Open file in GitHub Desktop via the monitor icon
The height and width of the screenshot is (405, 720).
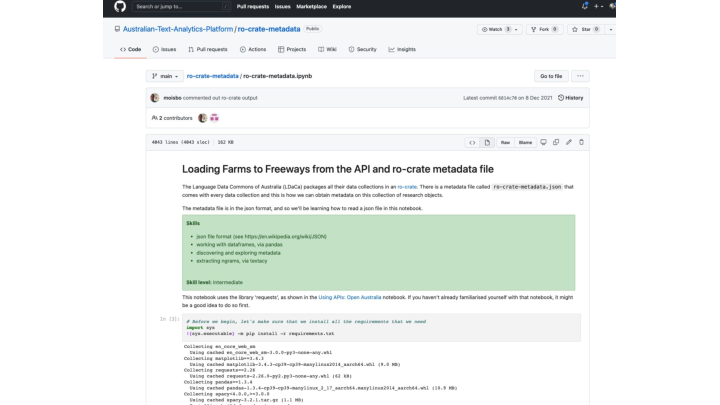[543, 143]
